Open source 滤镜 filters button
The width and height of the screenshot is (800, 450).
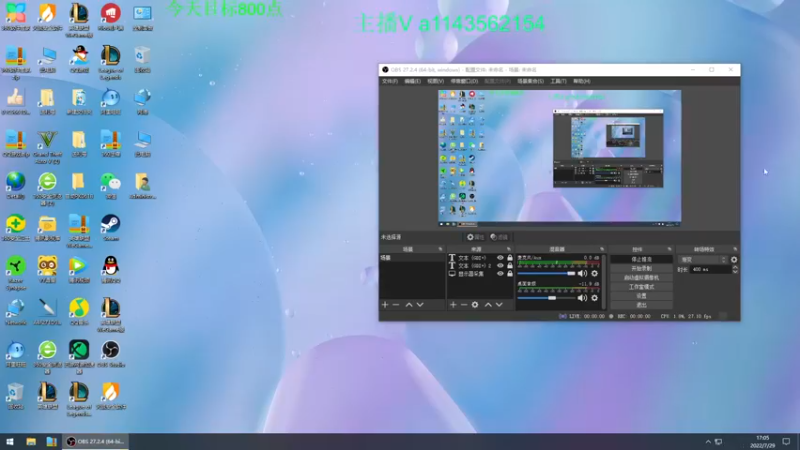pyautogui.click(x=499, y=237)
